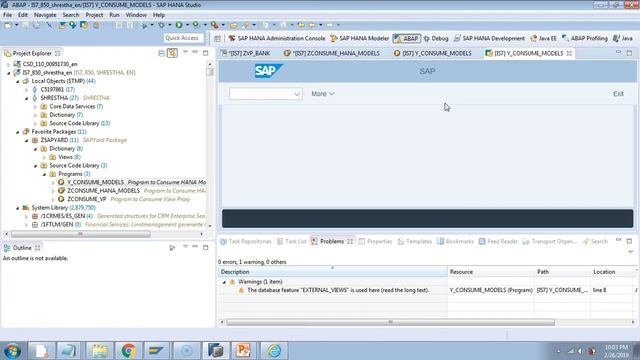Open the SAP command field dropdown
The height and width of the screenshot is (360, 640).
[x=297, y=94]
